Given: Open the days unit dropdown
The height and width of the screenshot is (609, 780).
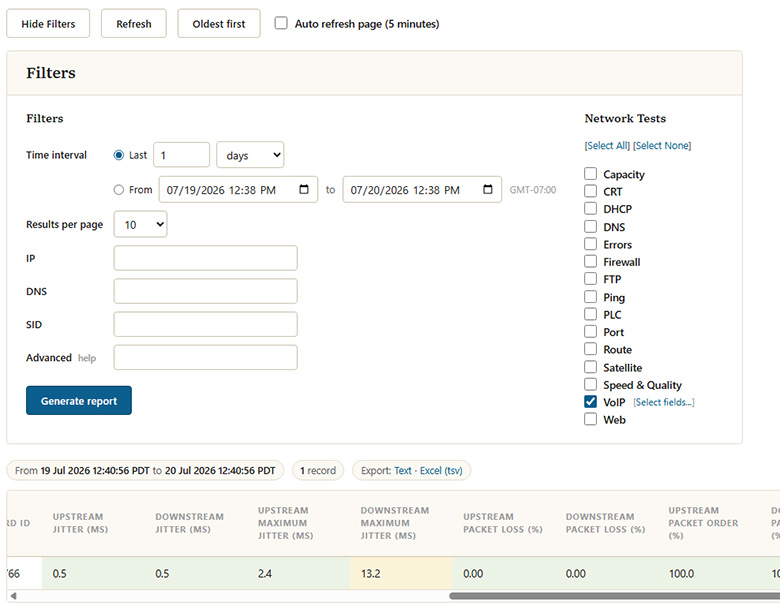Looking at the screenshot, I should tap(250, 155).
